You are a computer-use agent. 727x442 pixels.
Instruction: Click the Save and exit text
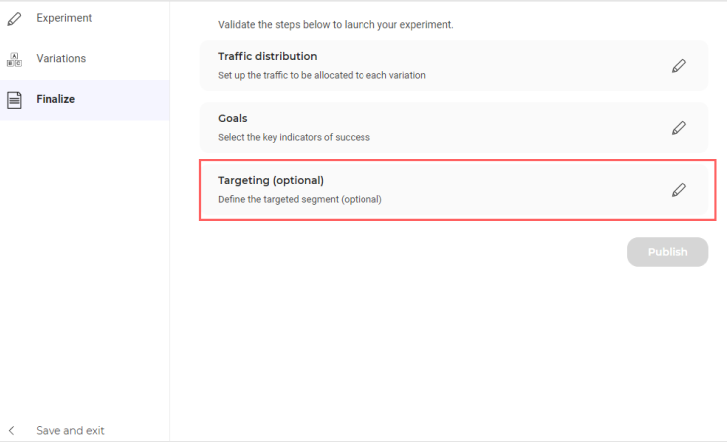pyautogui.click(x=70, y=430)
